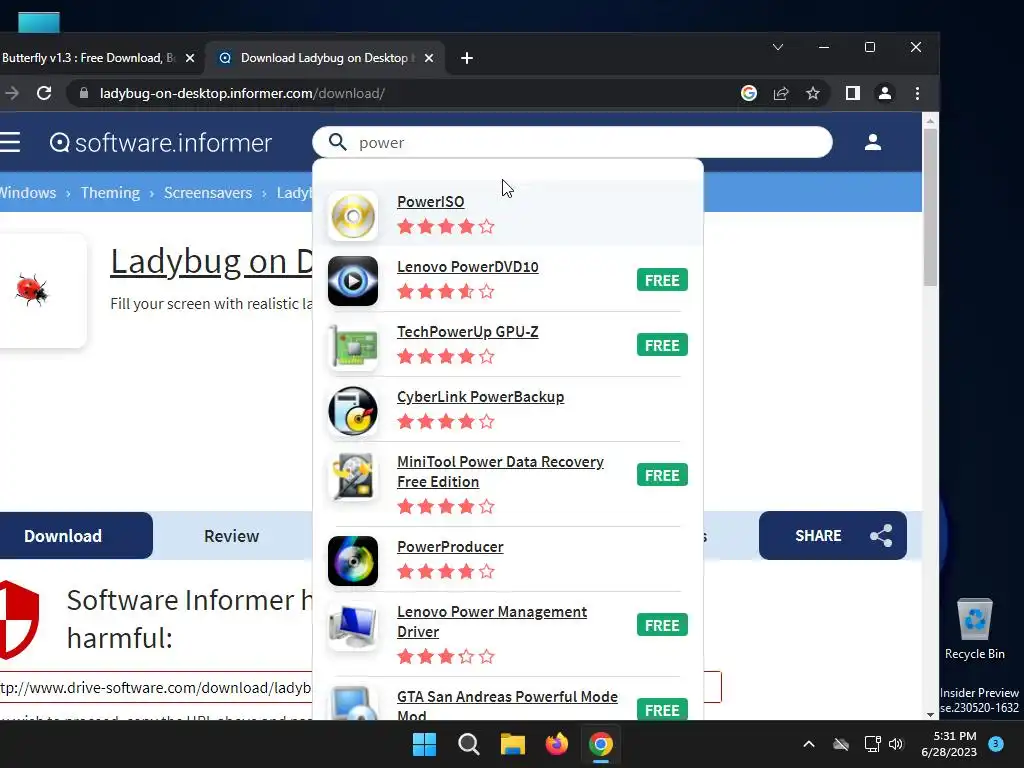Go forward in browser history
The height and width of the screenshot is (768, 1024).
12,93
